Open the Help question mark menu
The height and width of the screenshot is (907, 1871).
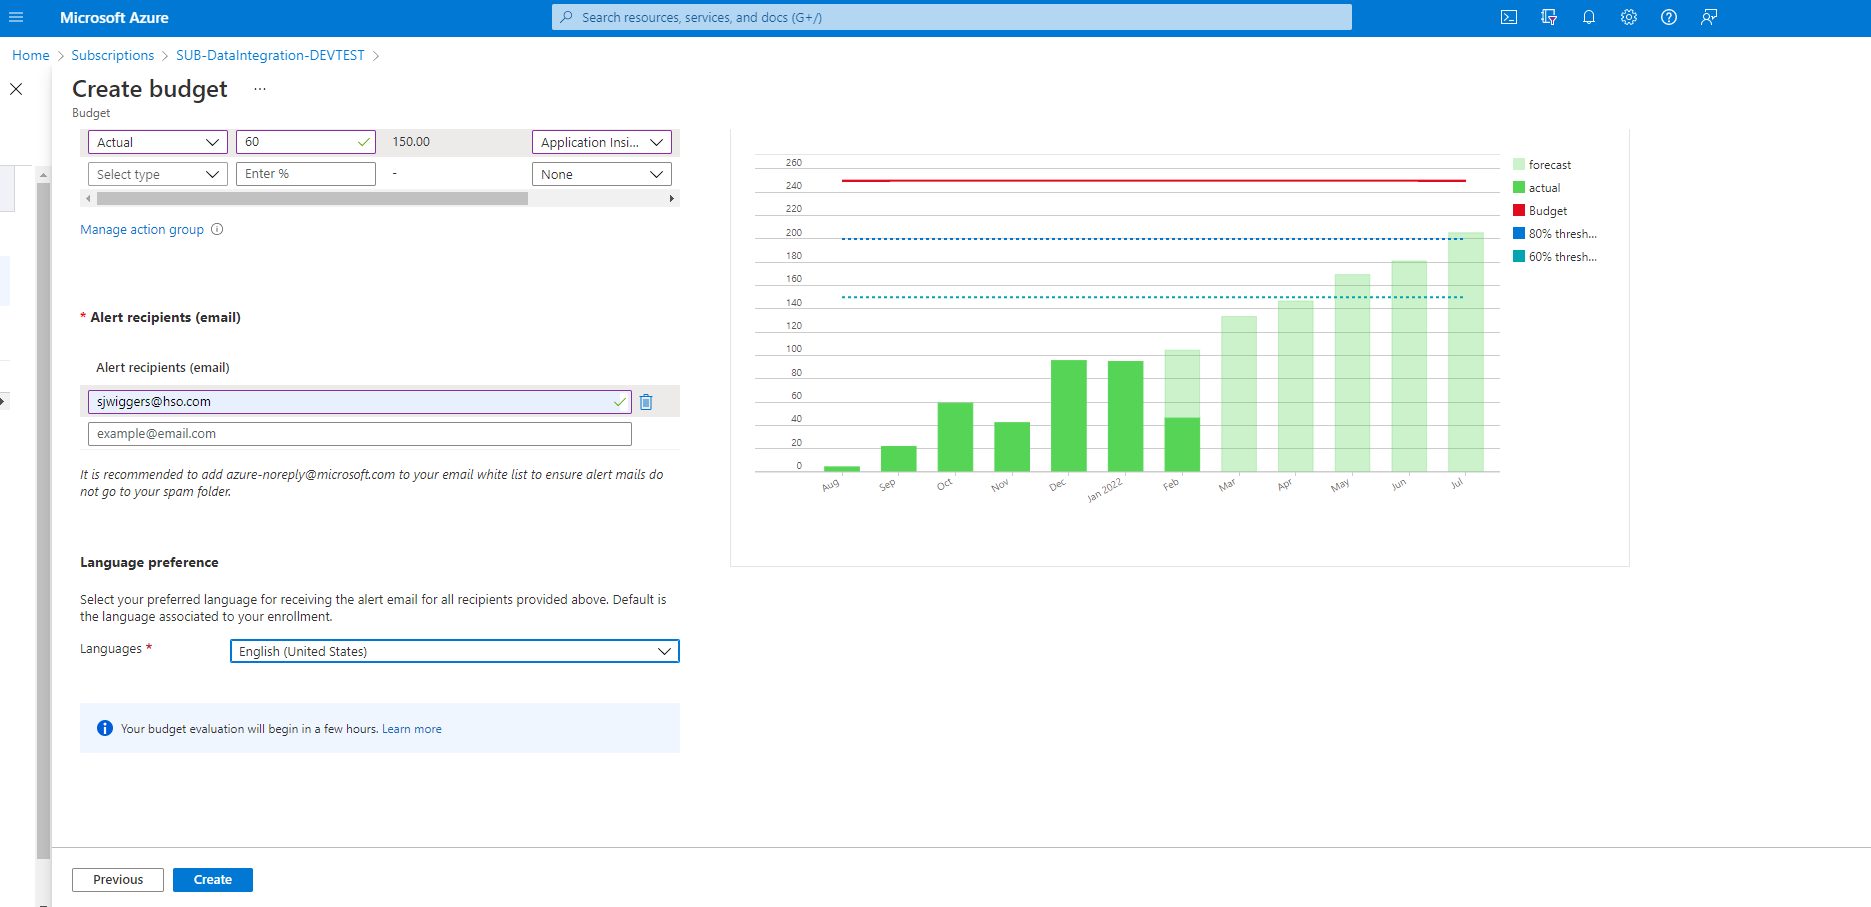point(1669,17)
